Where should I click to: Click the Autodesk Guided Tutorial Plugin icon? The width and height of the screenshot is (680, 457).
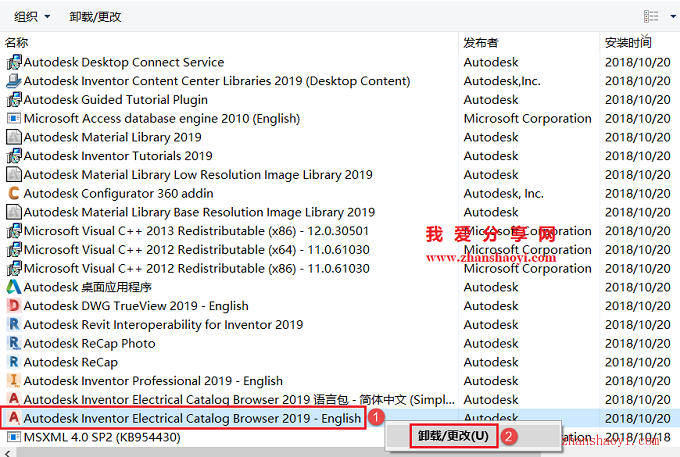[x=14, y=100]
